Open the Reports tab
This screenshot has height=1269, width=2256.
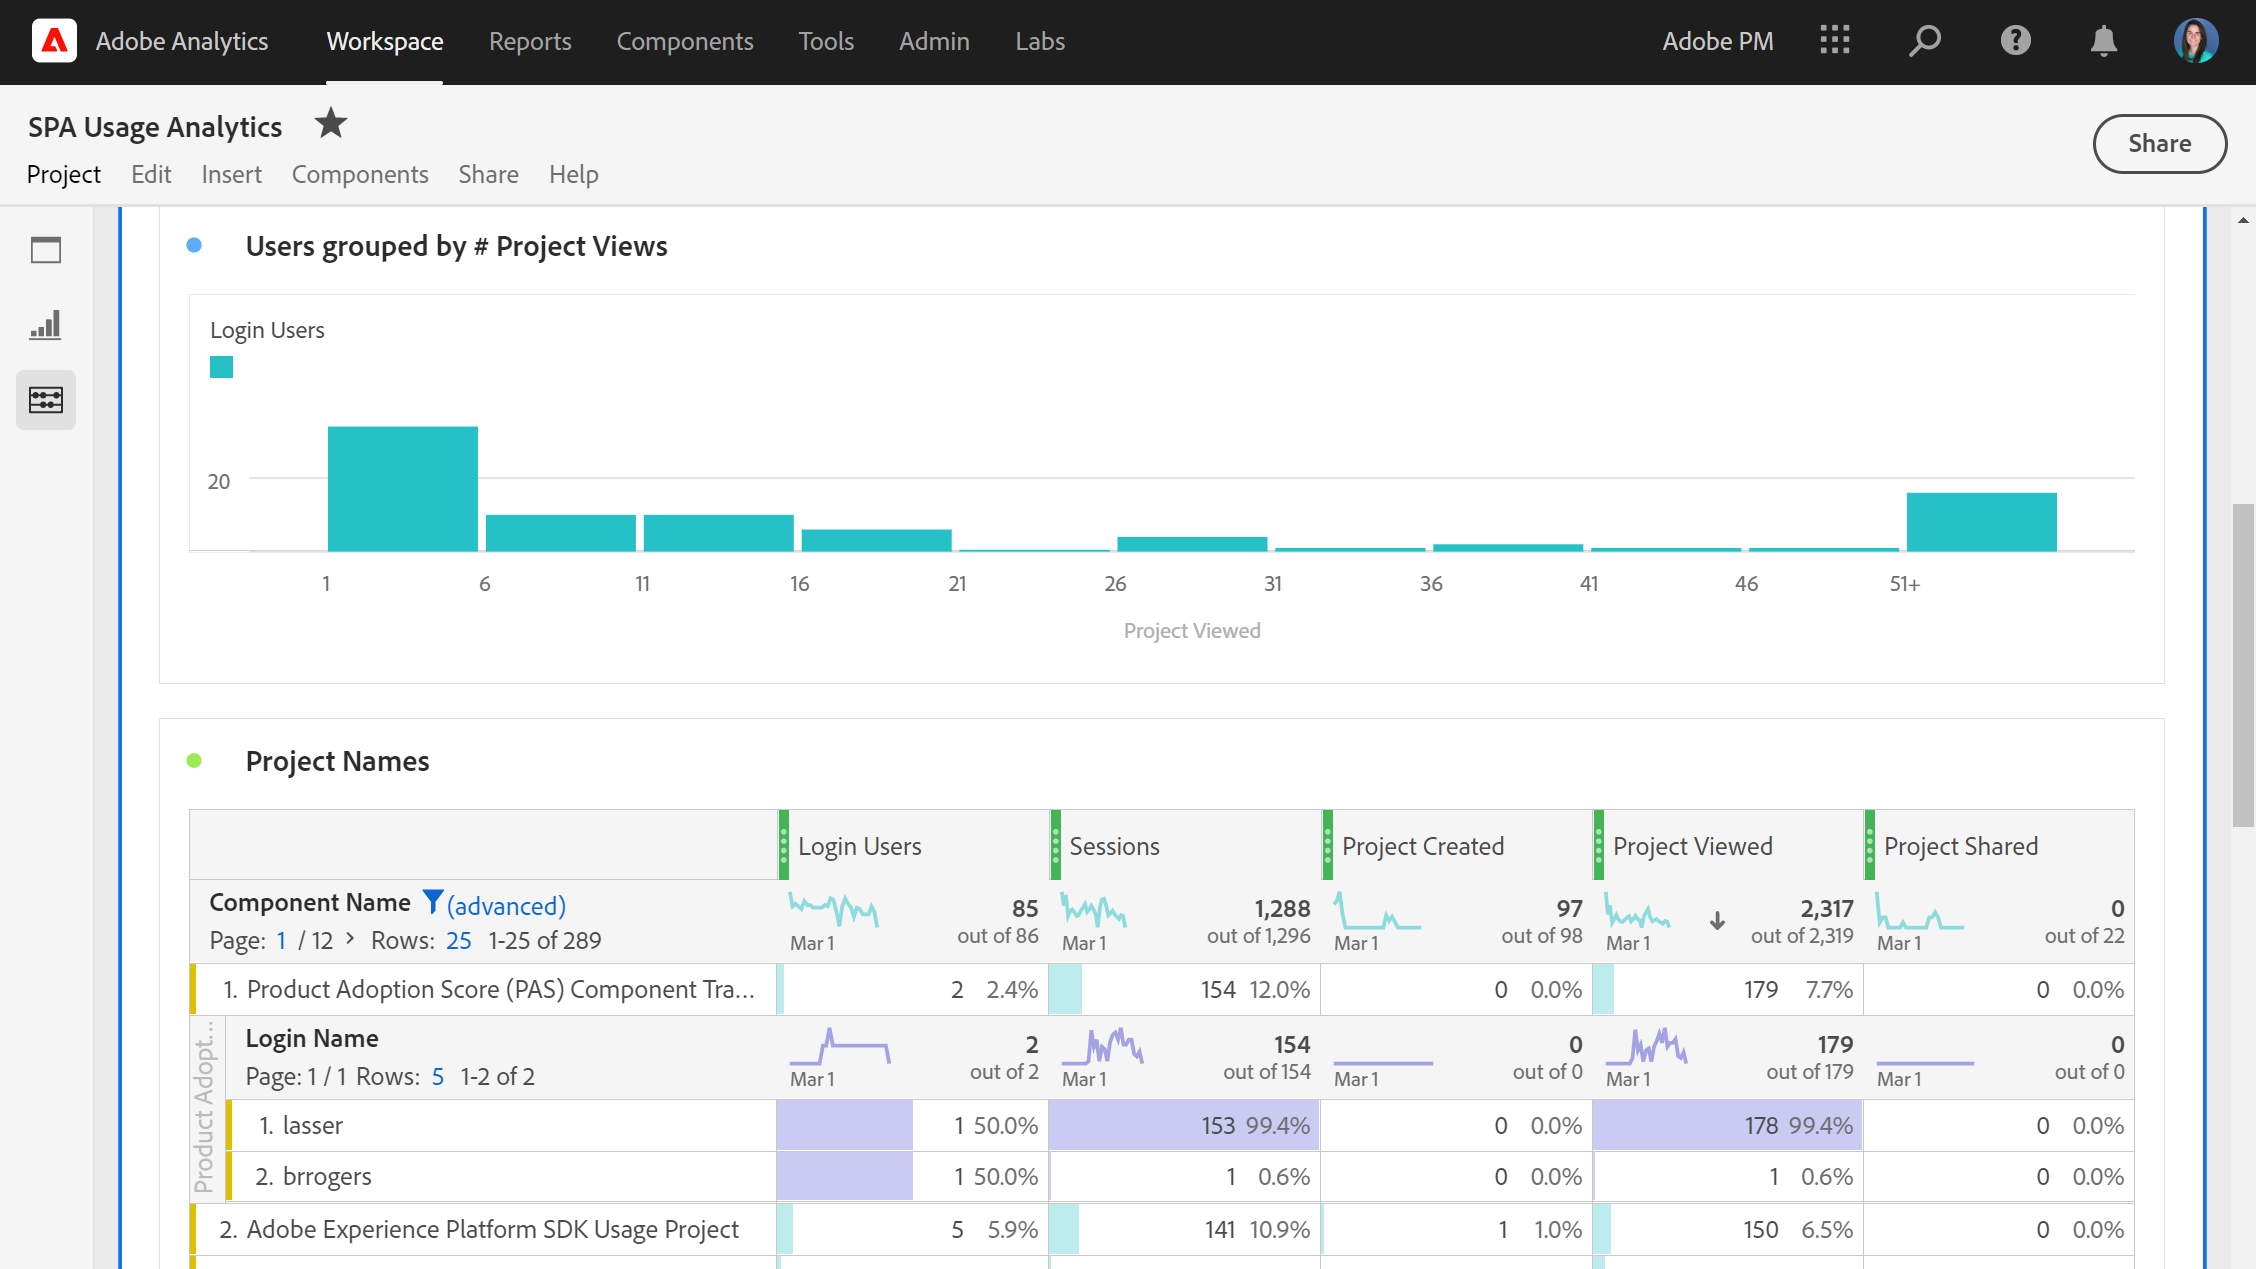pyautogui.click(x=530, y=41)
